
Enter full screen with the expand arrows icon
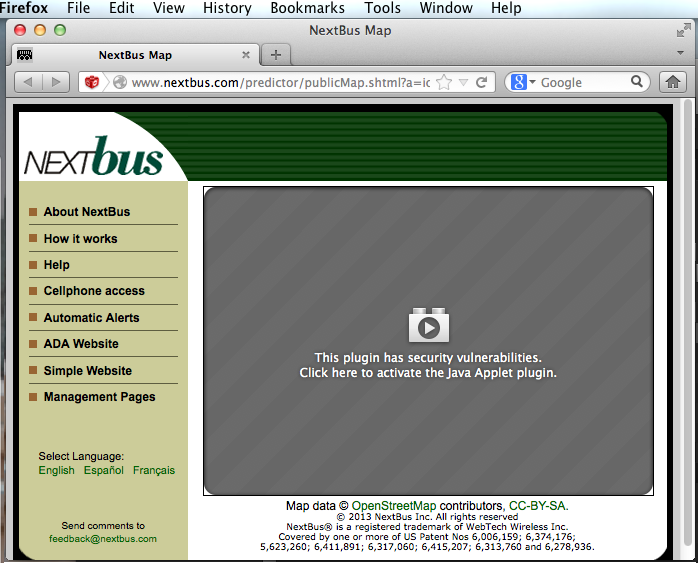tap(683, 31)
